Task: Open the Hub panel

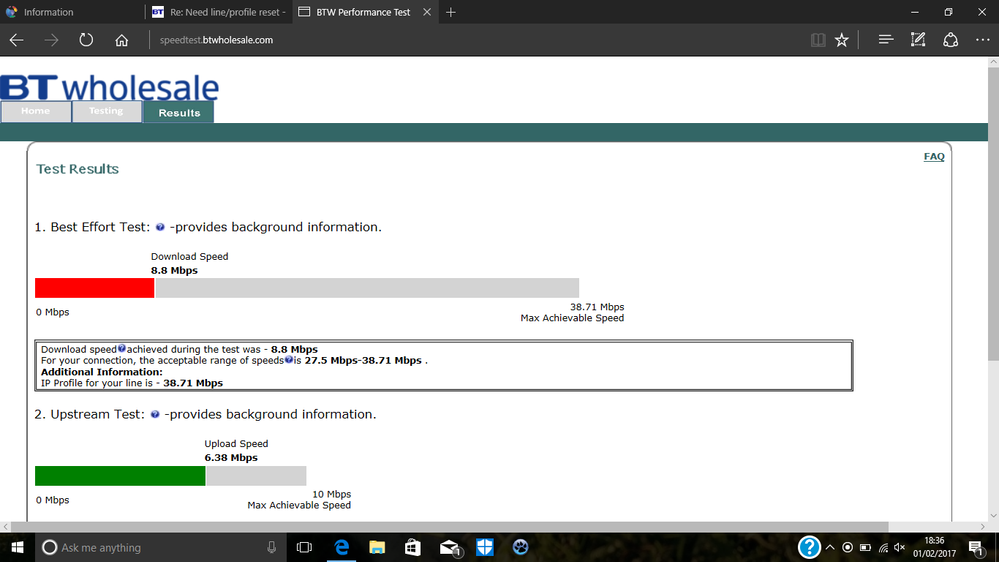Action: pos(886,40)
